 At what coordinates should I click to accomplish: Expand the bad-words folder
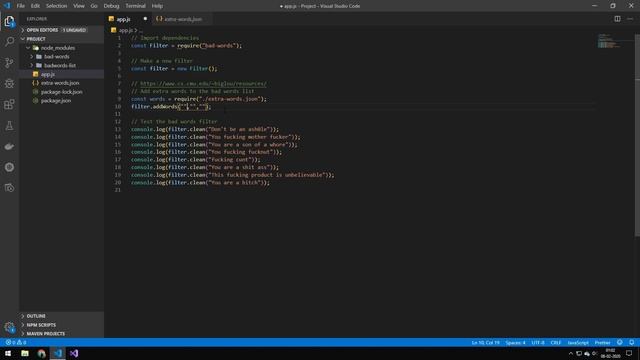[x=62, y=57]
